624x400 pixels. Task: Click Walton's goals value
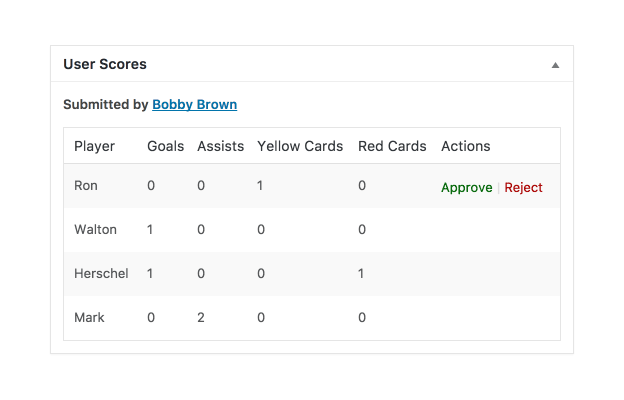point(151,230)
